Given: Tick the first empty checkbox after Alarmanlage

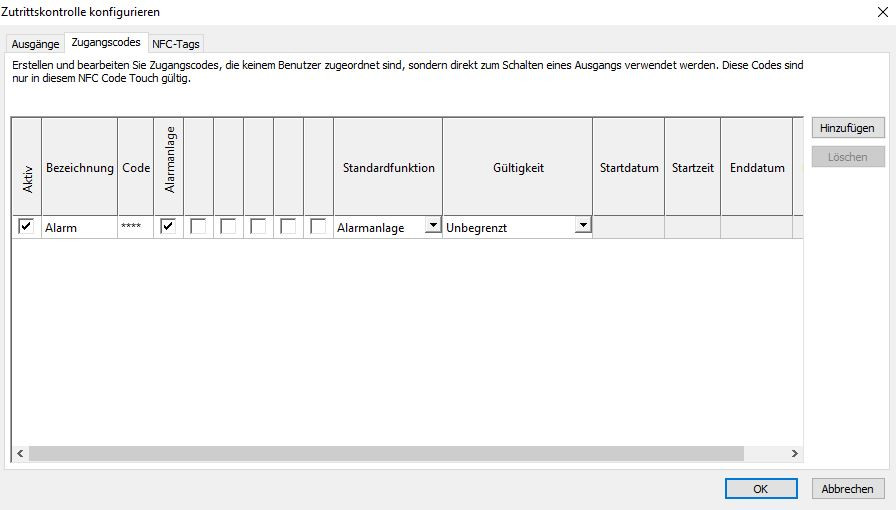Looking at the screenshot, I should (x=198, y=226).
